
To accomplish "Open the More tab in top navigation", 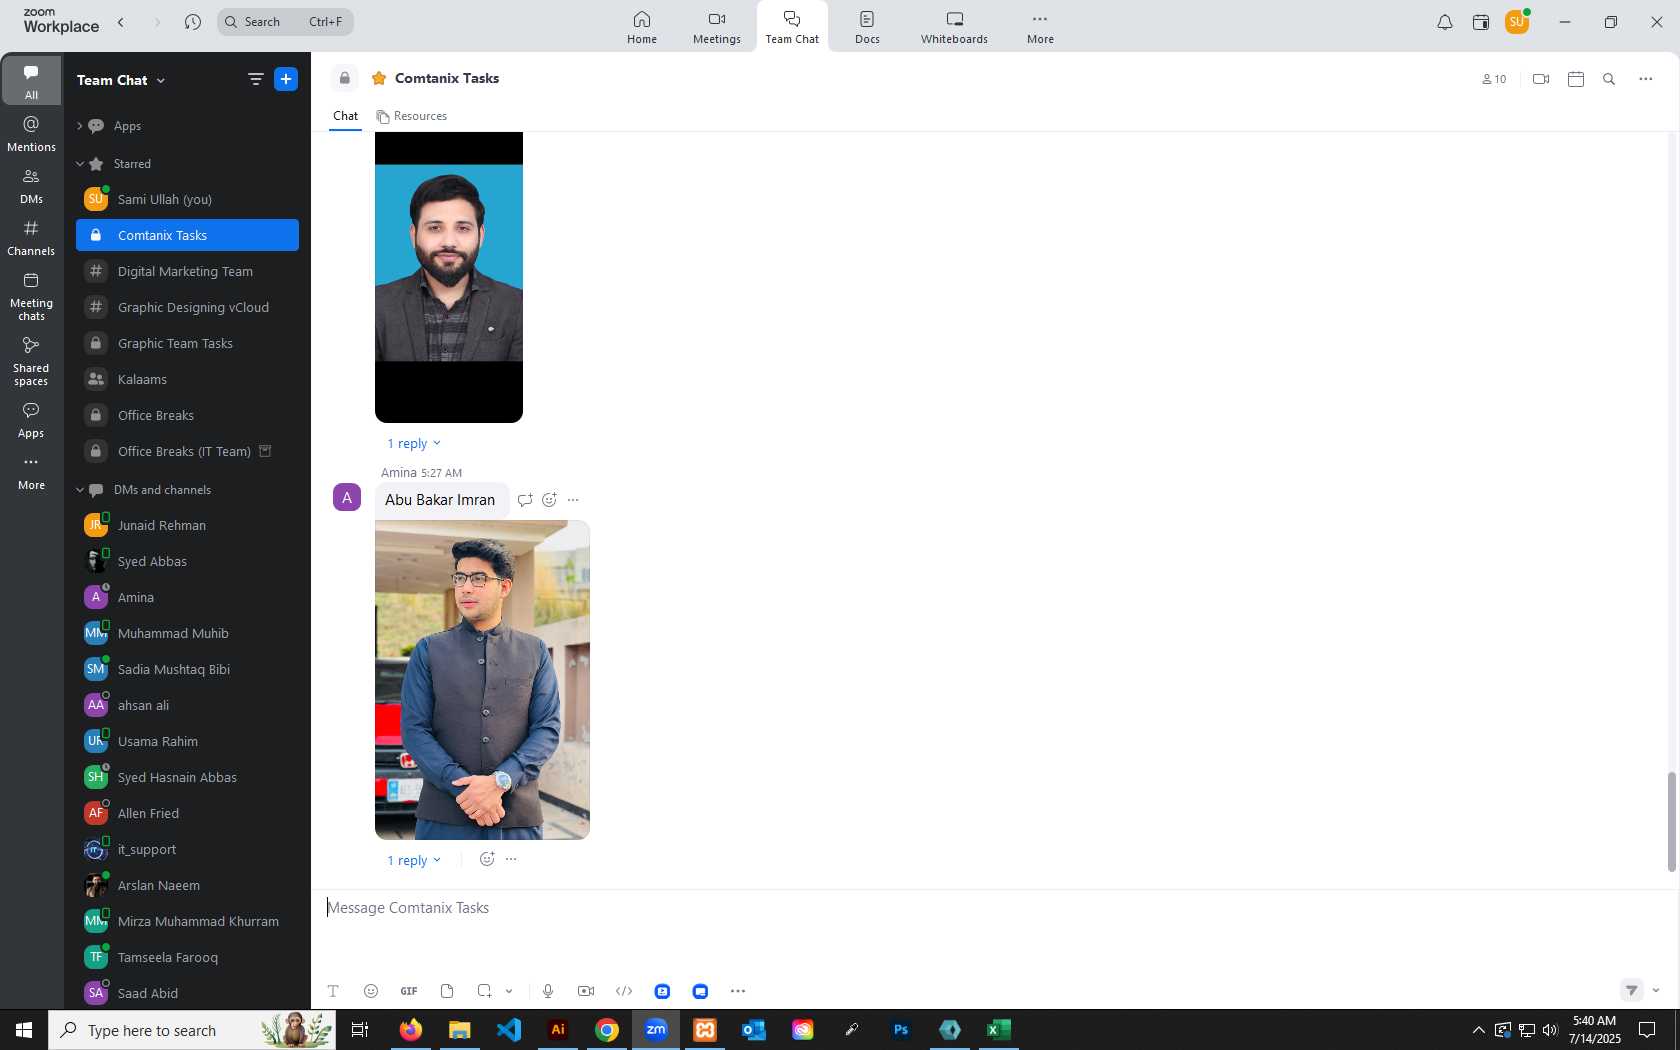I will [1040, 27].
